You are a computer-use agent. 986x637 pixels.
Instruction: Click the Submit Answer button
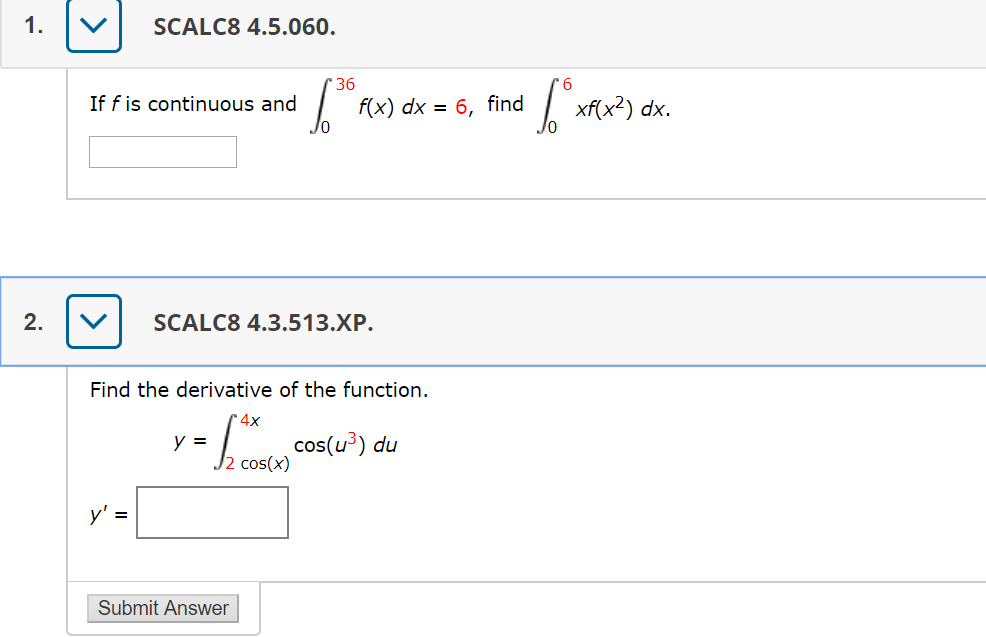[x=162, y=608]
